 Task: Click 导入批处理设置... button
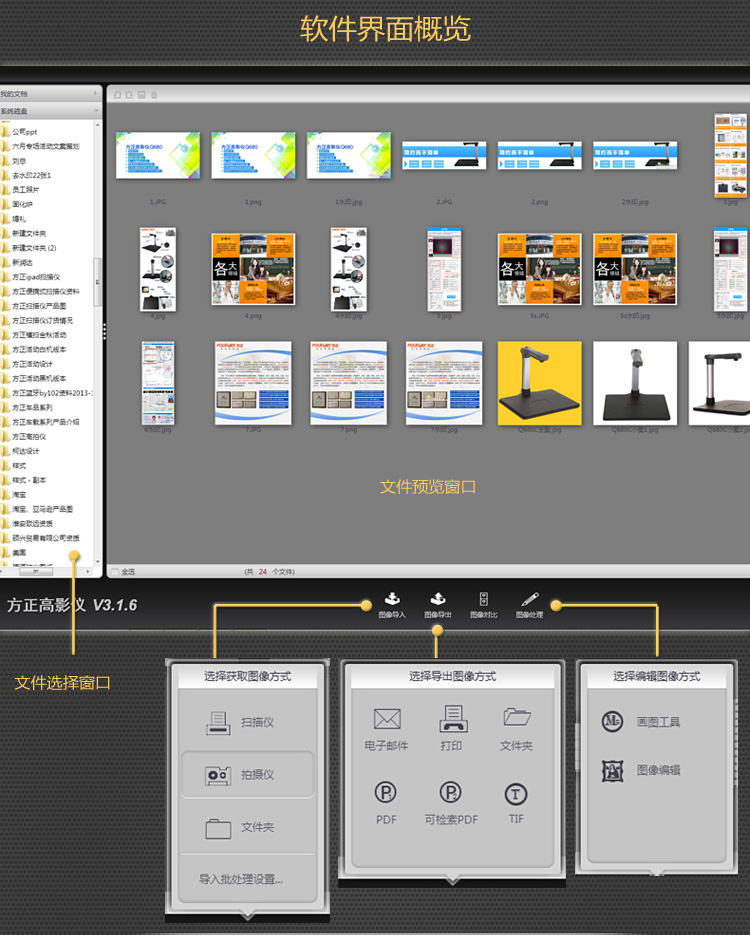(241, 880)
